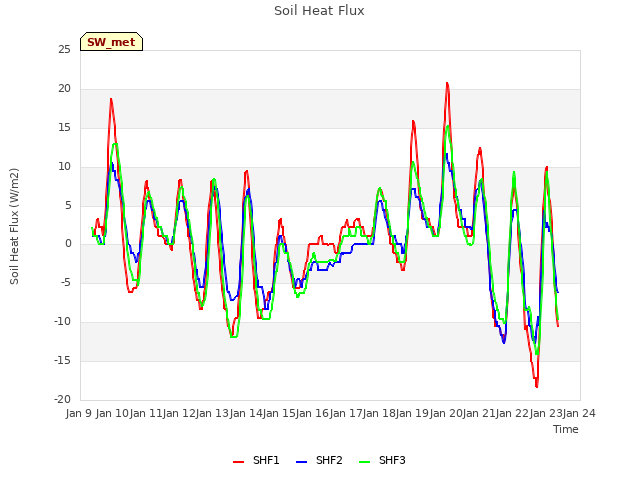Click the 10 y-axis tick label
640x480 pixels.
64,167
